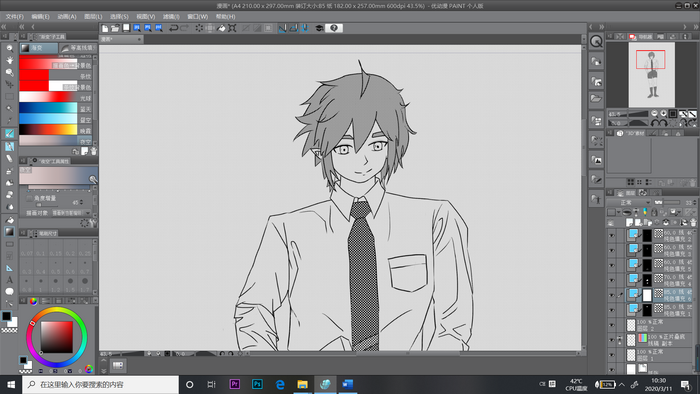Open the 视图(V) menu
700x394 pixels.
tap(146, 17)
